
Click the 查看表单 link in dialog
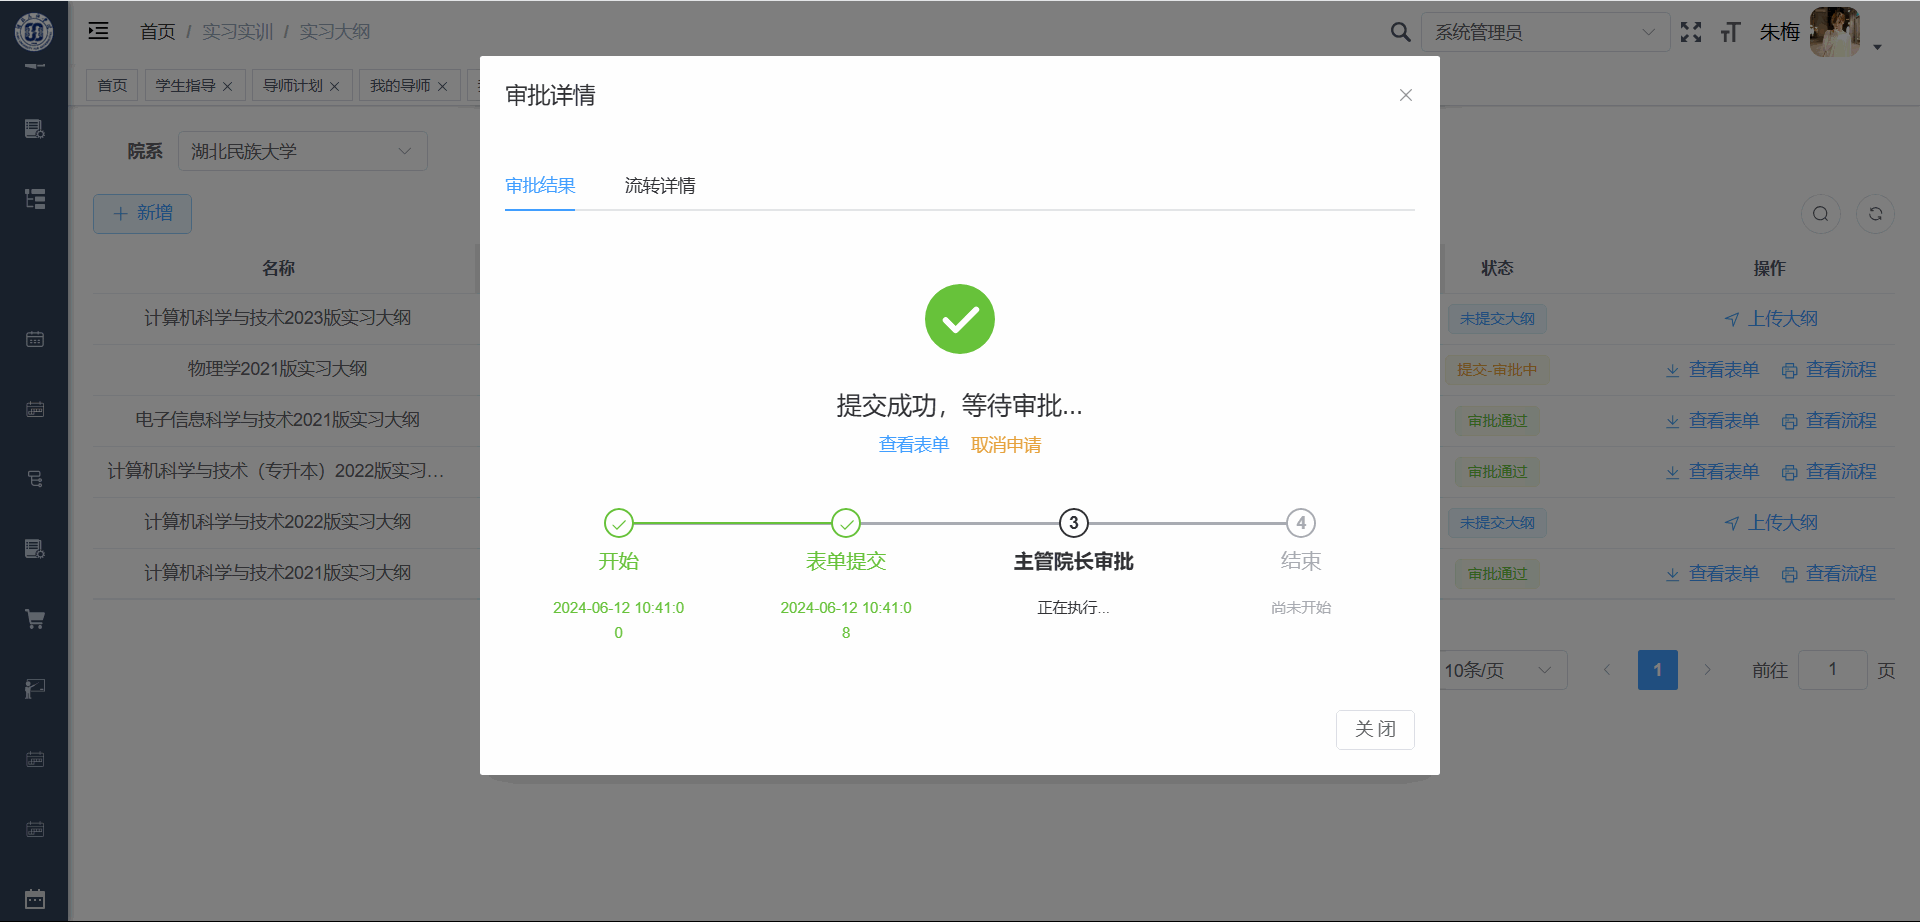[x=913, y=445]
